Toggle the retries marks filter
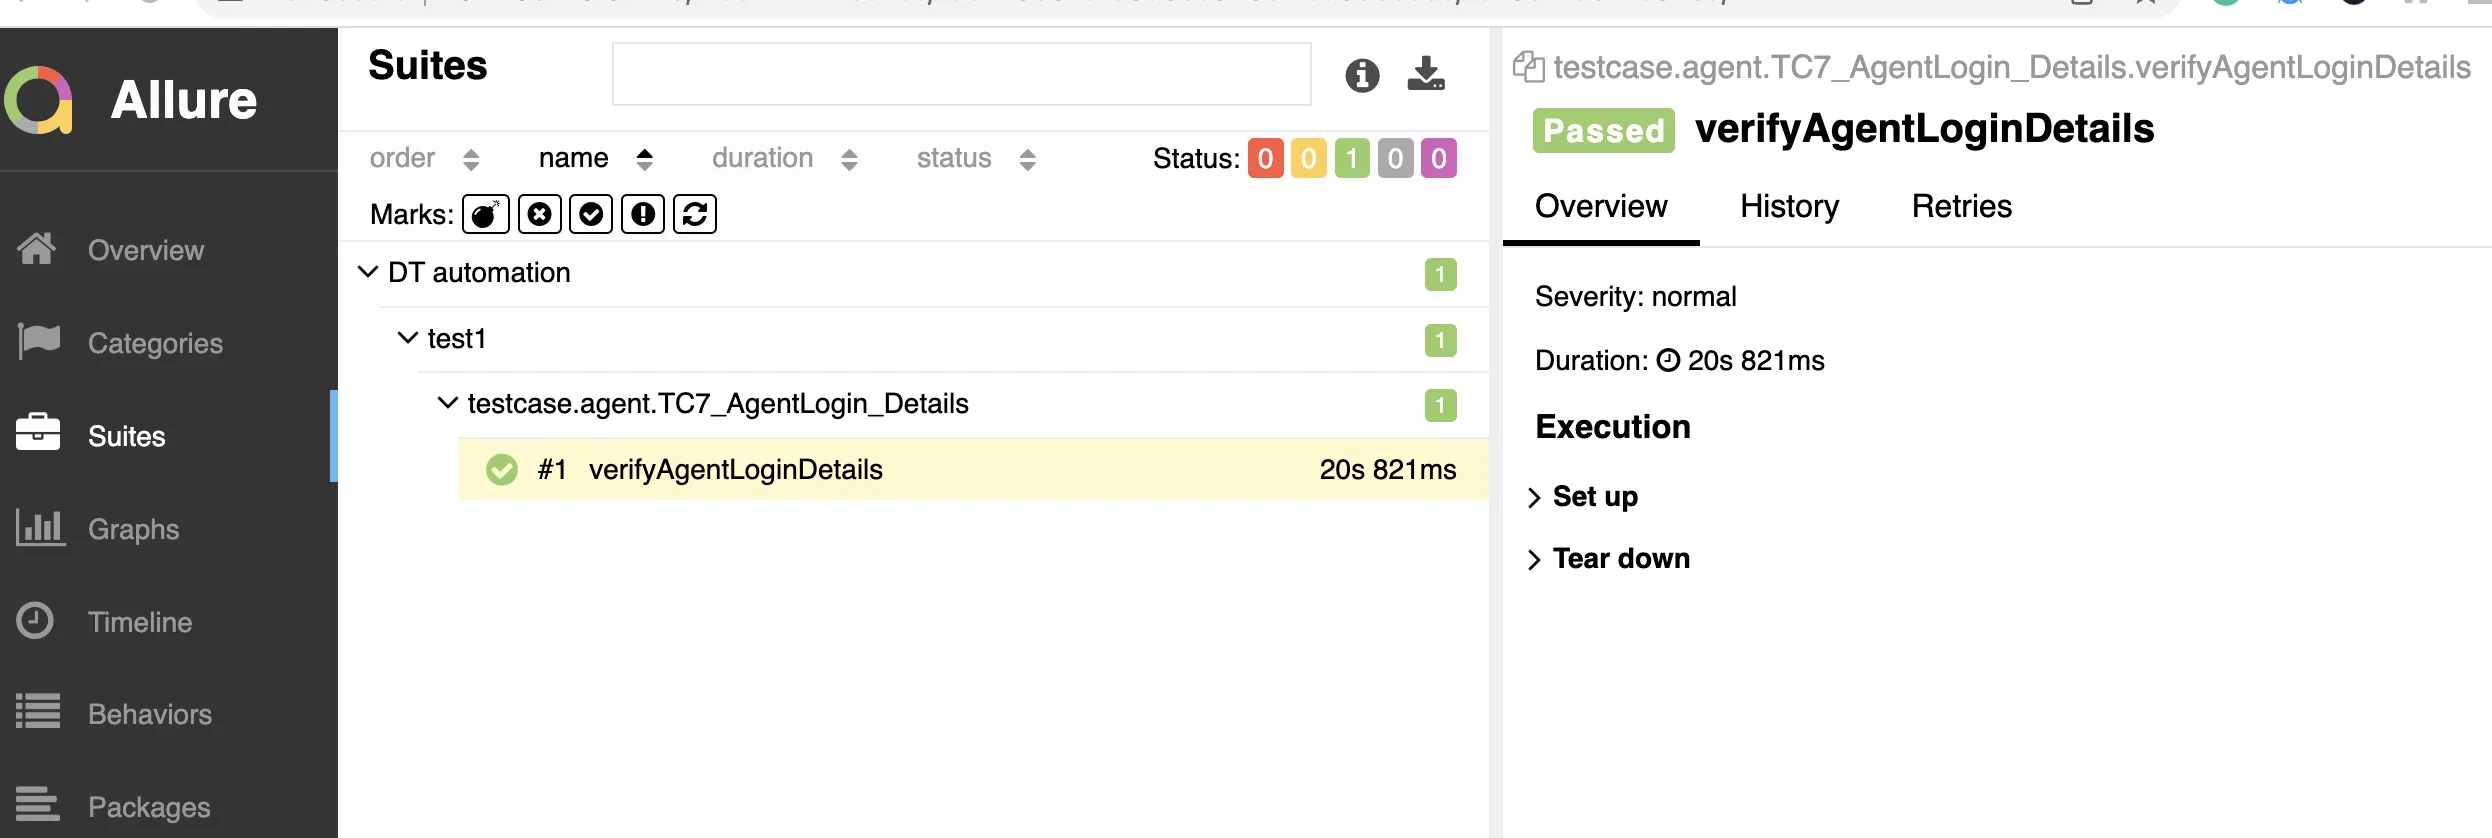This screenshot has width=2492, height=838. [x=695, y=214]
